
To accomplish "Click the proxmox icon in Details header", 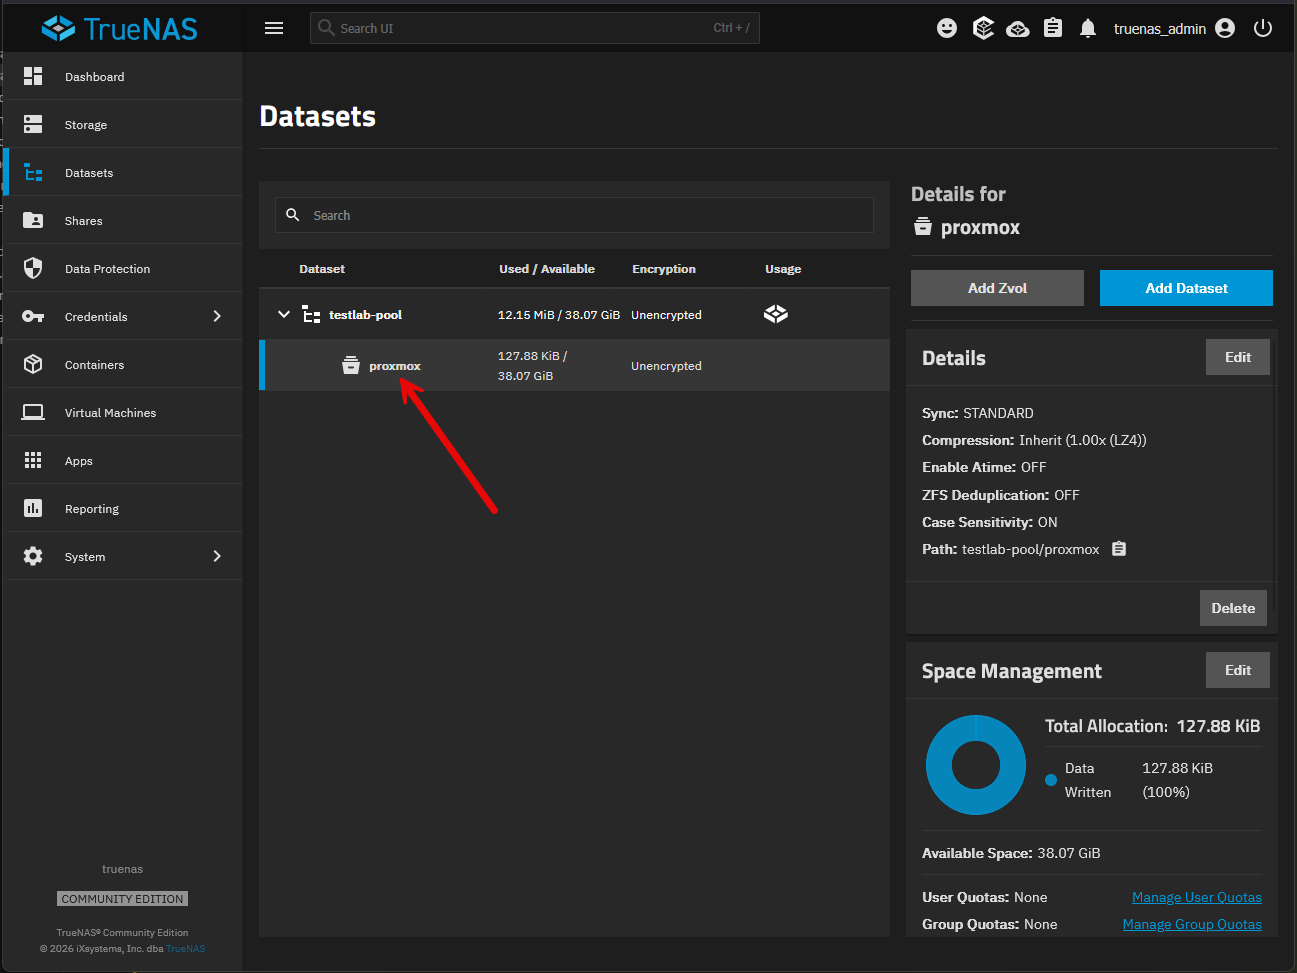I will click(x=923, y=227).
